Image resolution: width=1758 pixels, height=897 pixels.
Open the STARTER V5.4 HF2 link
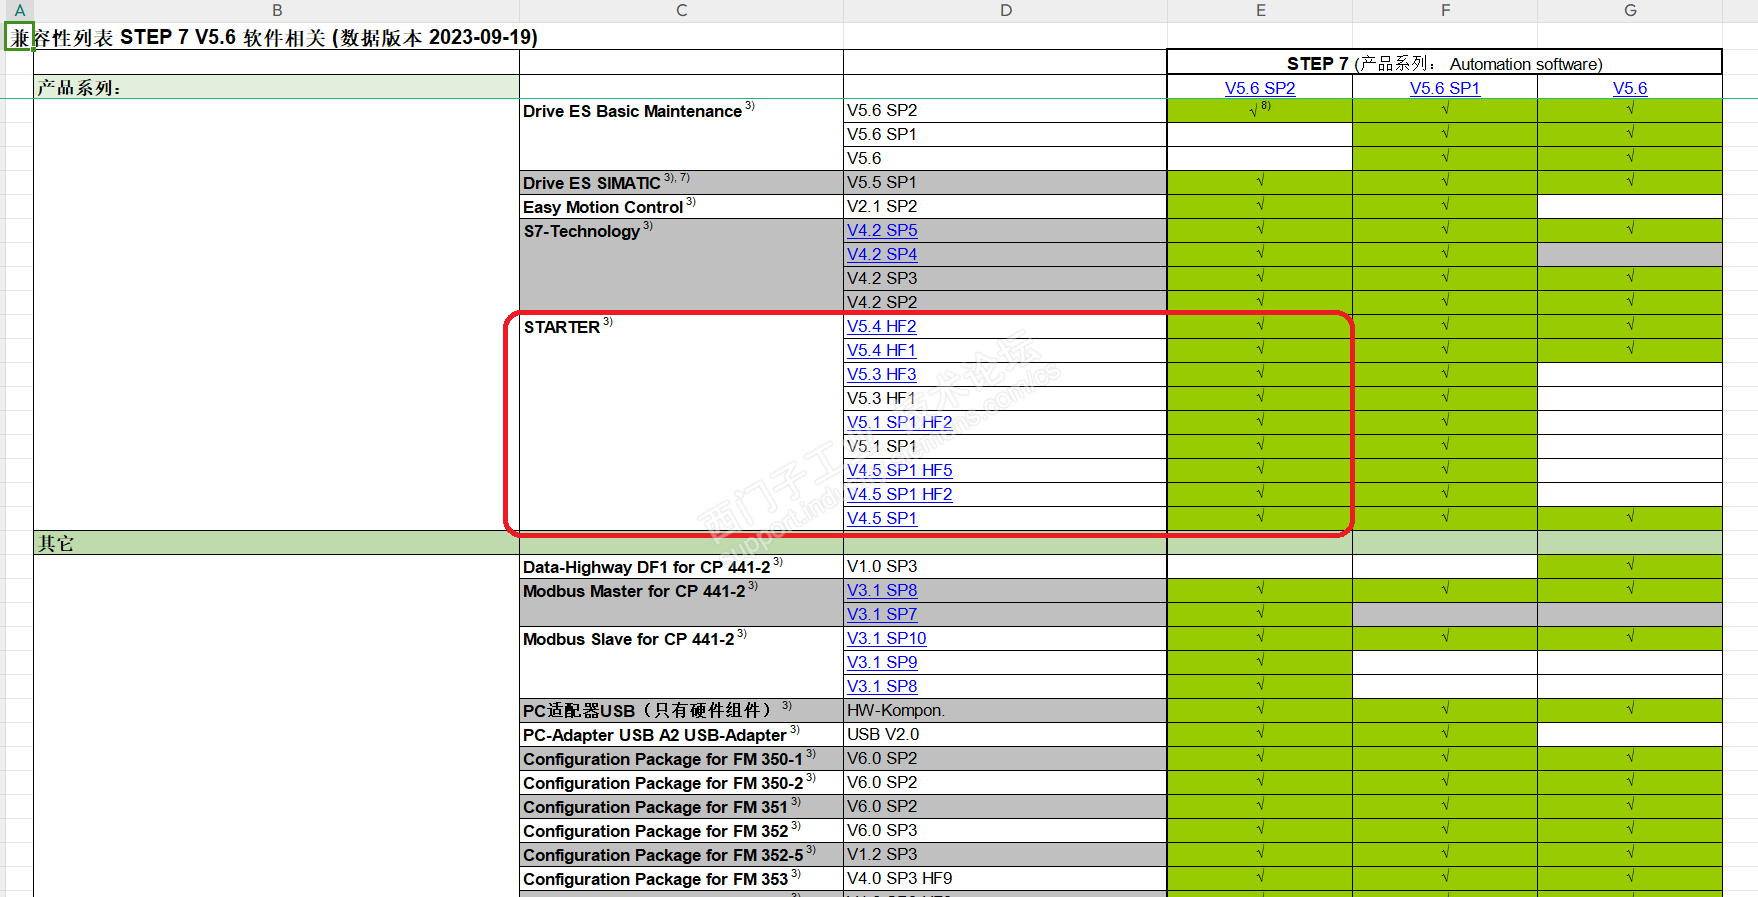coord(882,326)
